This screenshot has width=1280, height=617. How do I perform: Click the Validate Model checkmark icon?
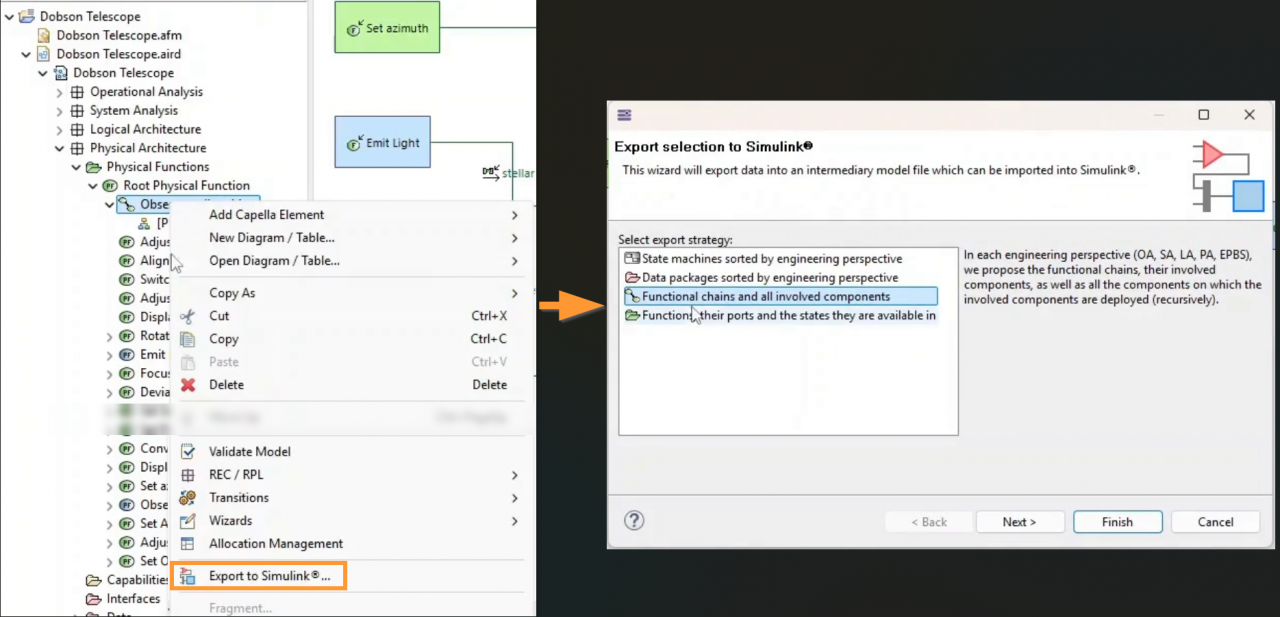click(x=188, y=452)
